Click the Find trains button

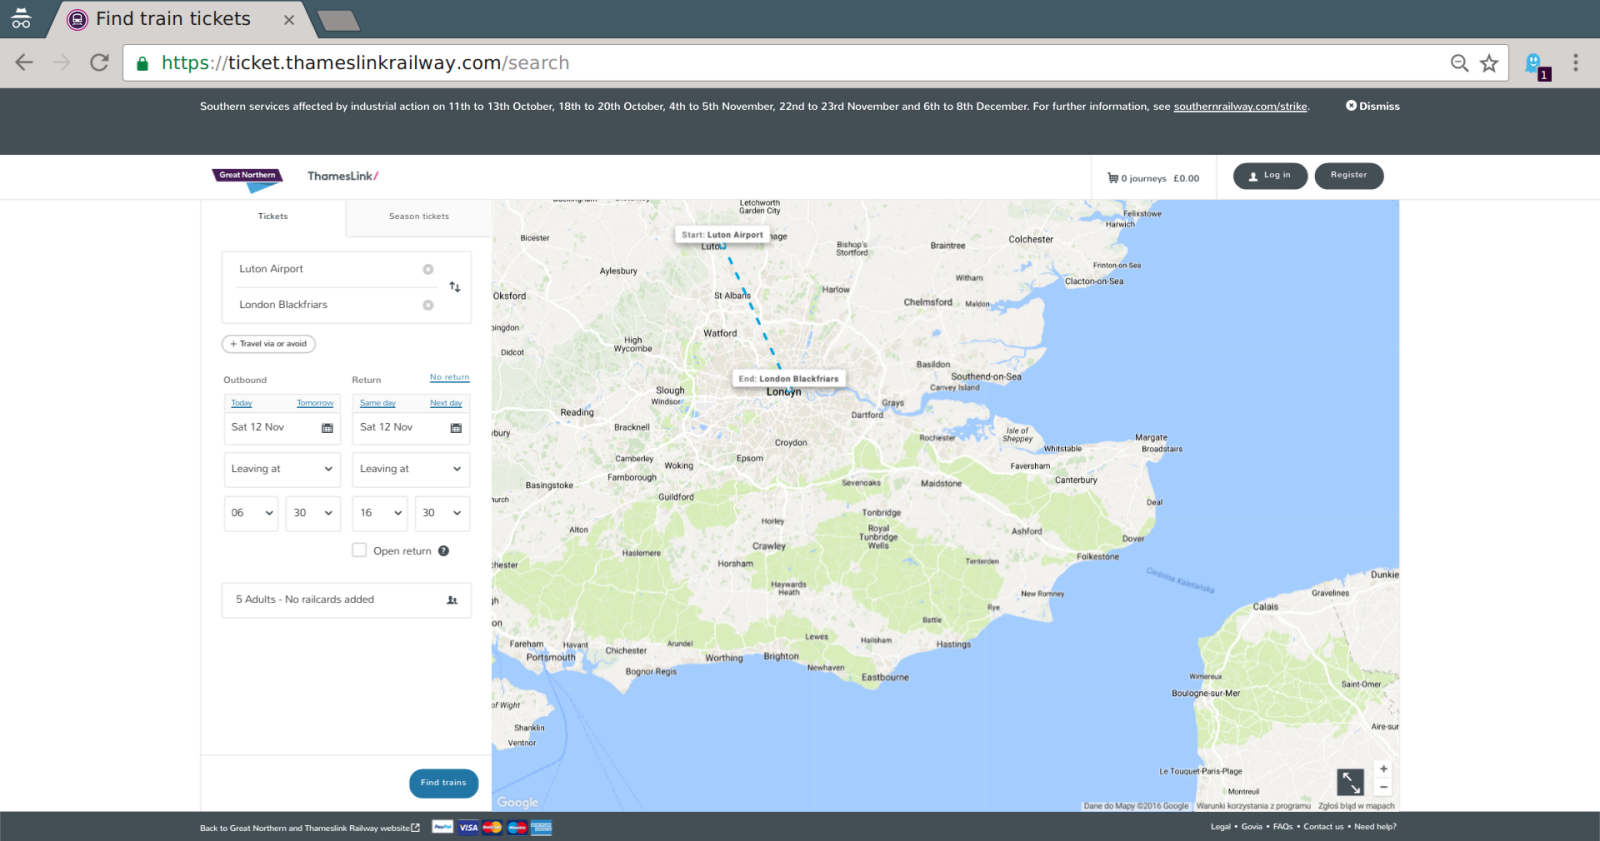pos(443,783)
